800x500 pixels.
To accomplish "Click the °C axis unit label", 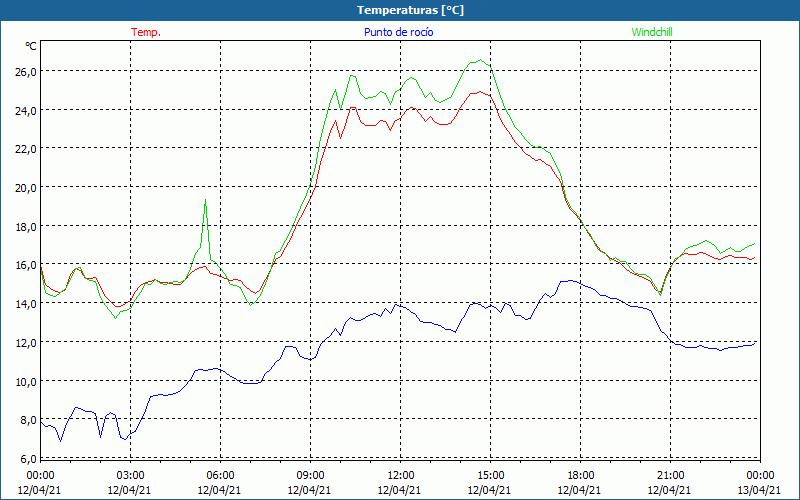I will [31, 46].
